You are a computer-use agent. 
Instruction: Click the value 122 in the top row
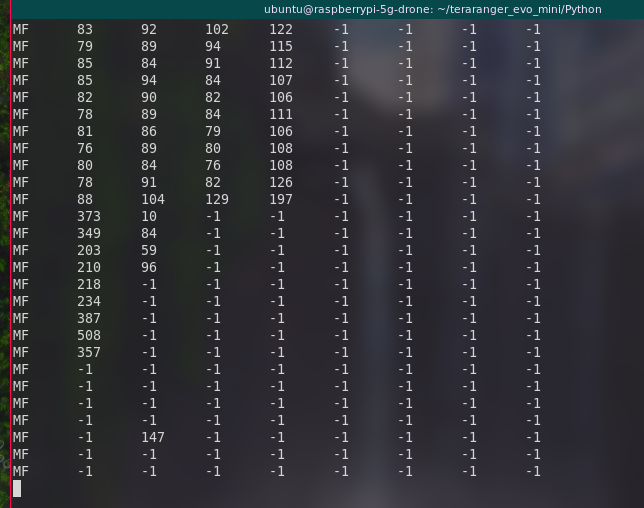click(x=281, y=29)
